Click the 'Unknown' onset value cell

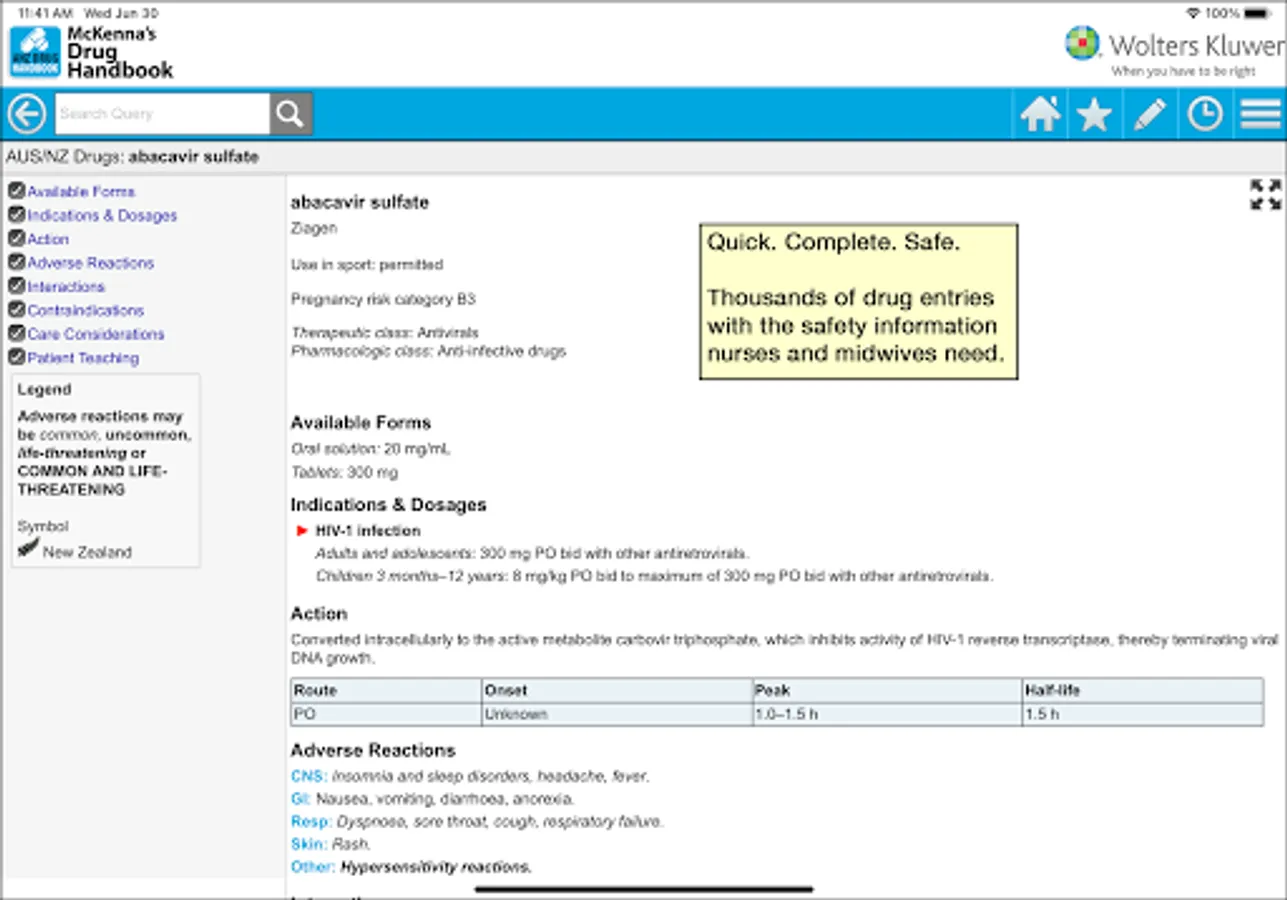[x=616, y=714]
